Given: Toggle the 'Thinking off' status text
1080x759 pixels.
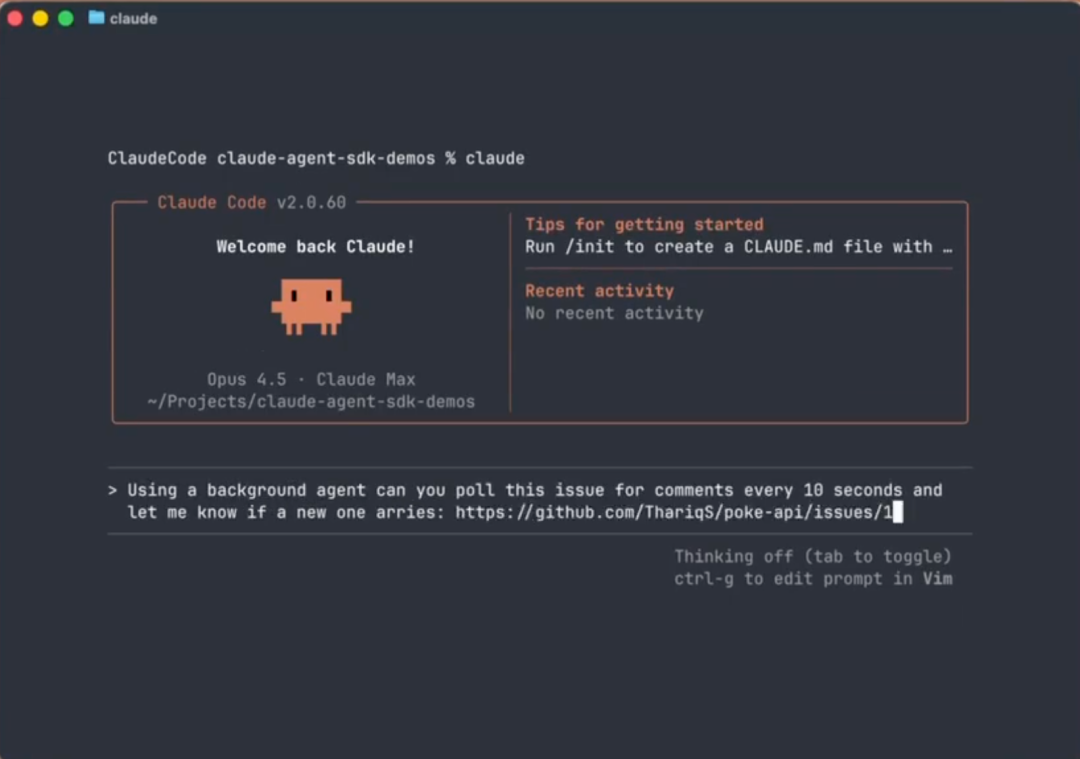Looking at the screenshot, I should point(812,556).
